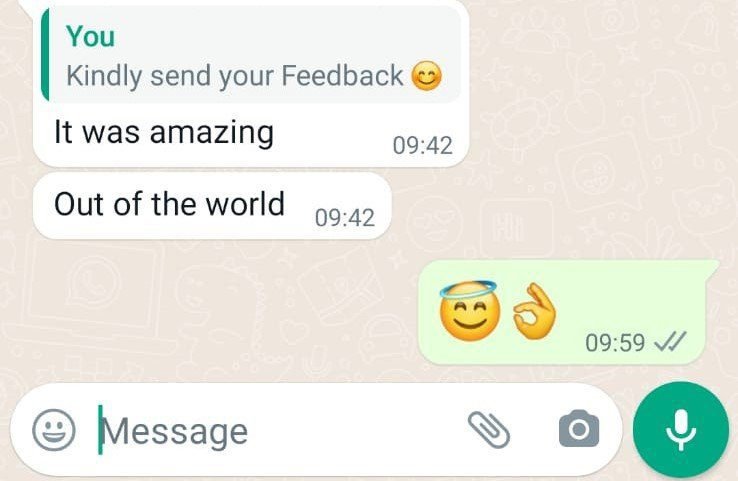
Task: Open the emoji picker in message bar
Action: (54, 430)
